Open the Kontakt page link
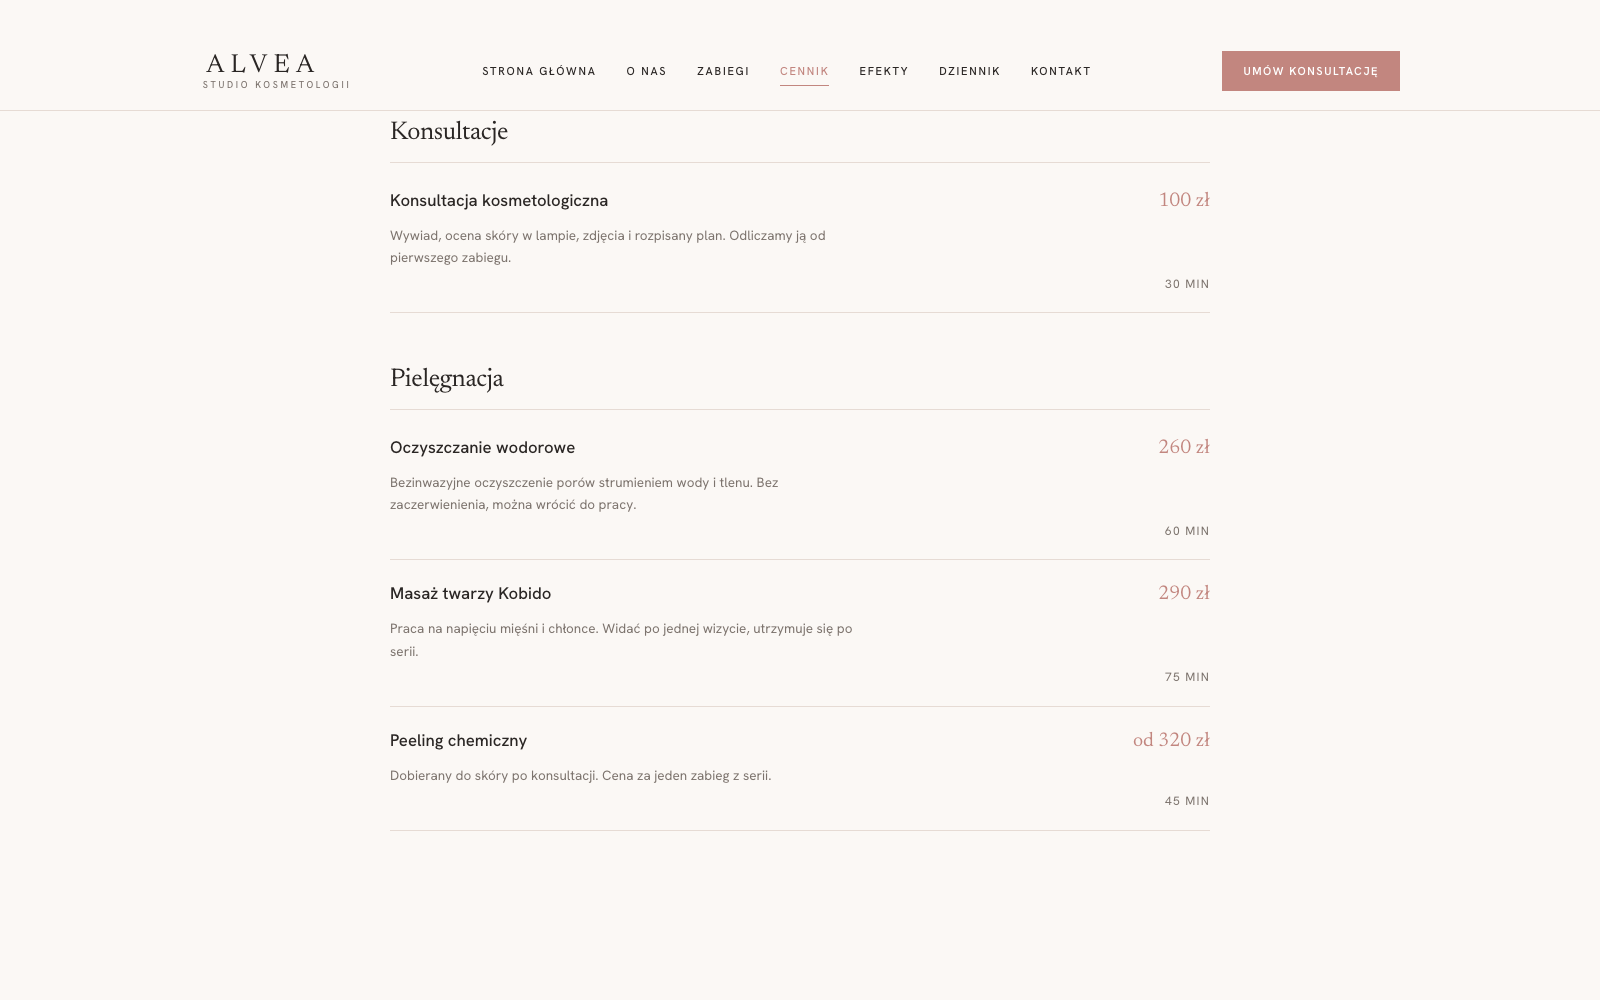The width and height of the screenshot is (1600, 1000). [x=1061, y=71]
